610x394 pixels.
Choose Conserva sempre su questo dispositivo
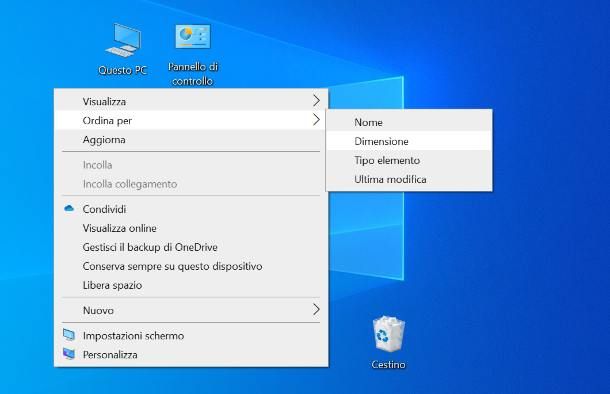coord(191,266)
